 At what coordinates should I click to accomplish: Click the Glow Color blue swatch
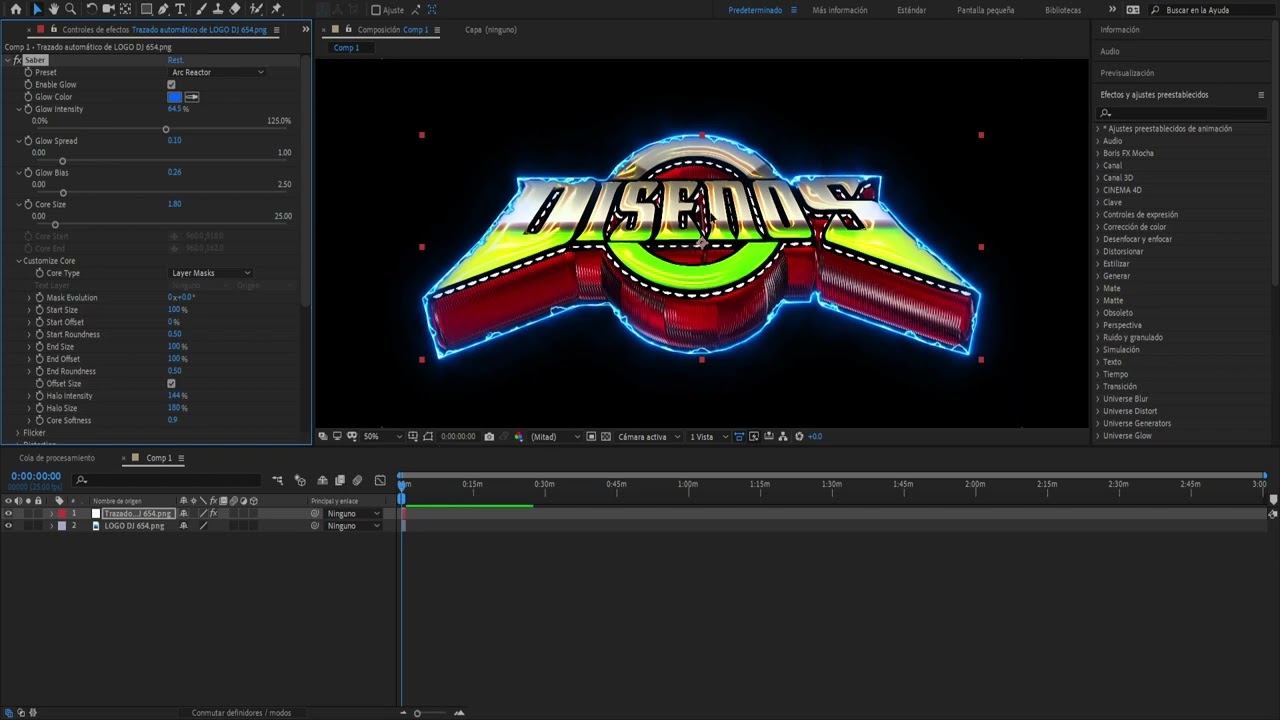click(175, 97)
